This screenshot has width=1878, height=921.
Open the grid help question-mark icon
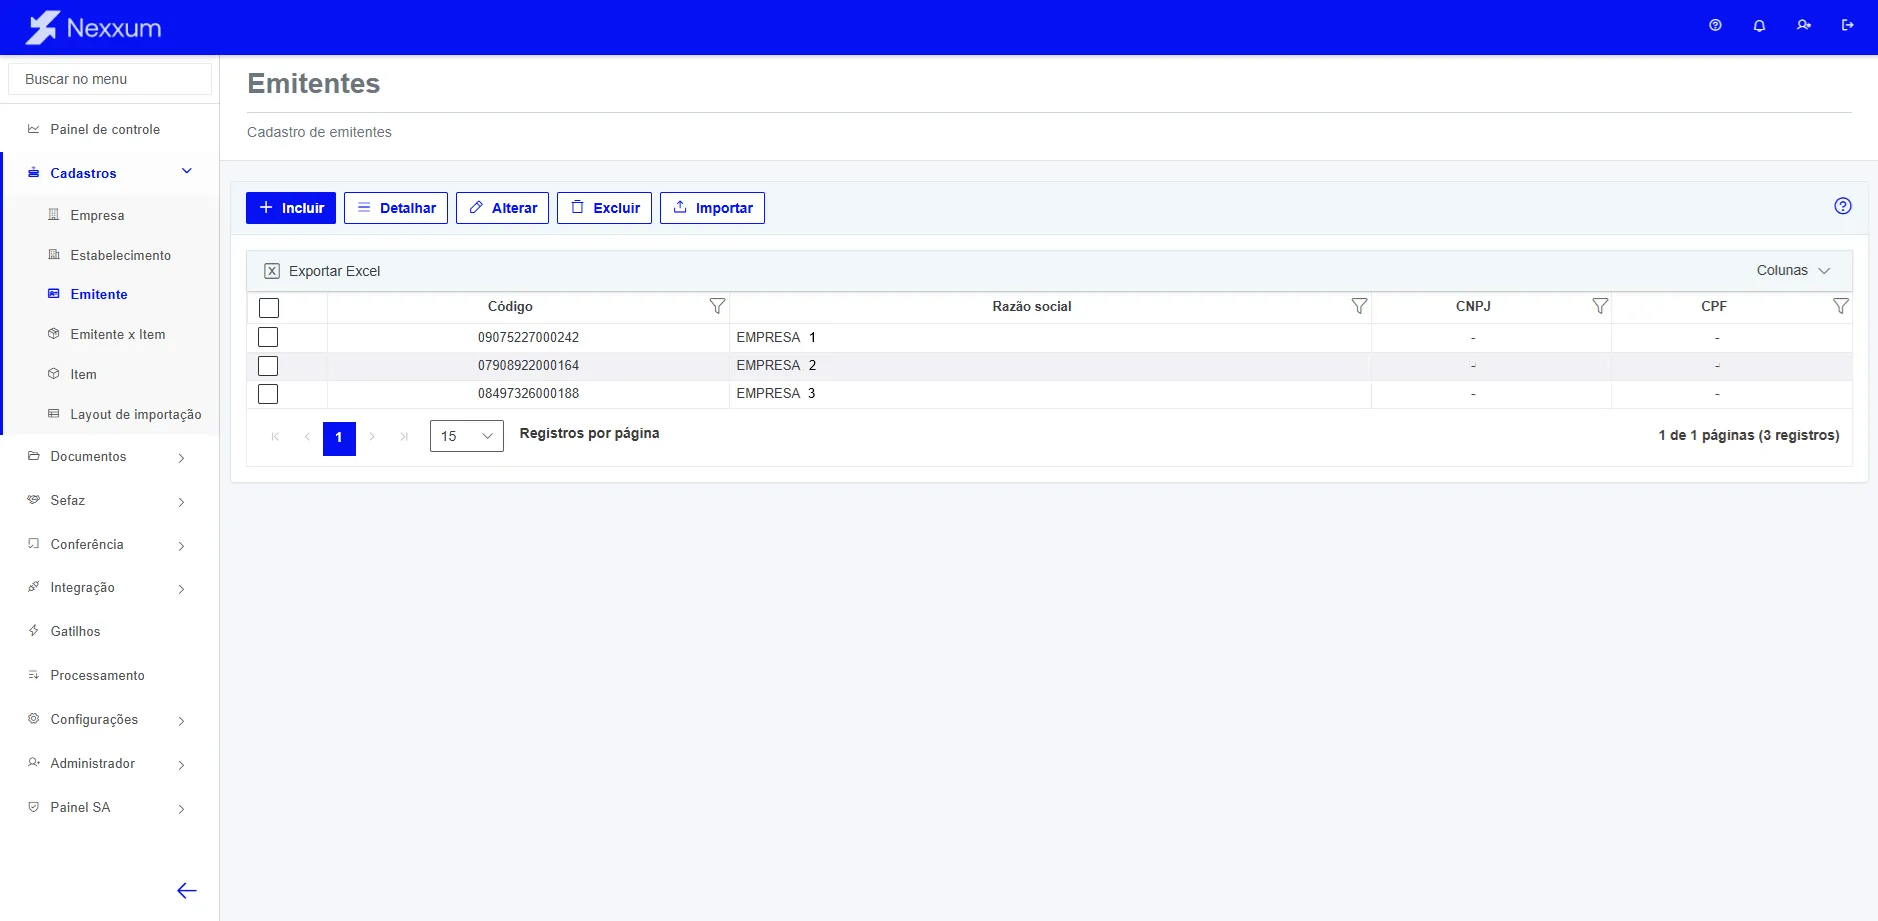[x=1843, y=206]
